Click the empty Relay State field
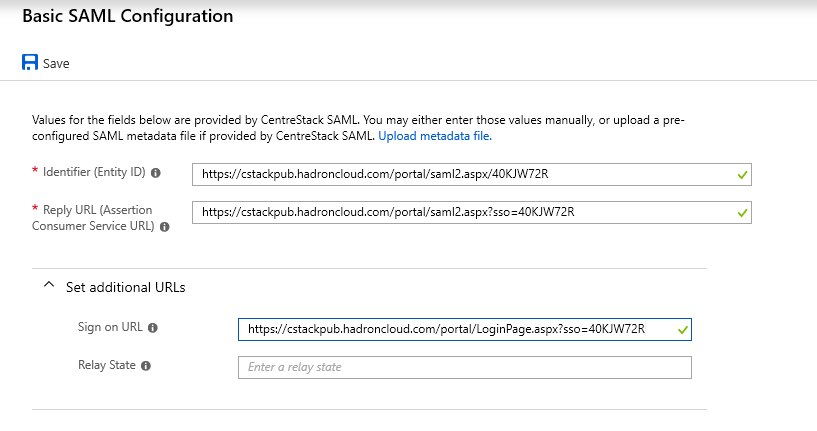Screen dimensions: 817x431 [x=465, y=367]
